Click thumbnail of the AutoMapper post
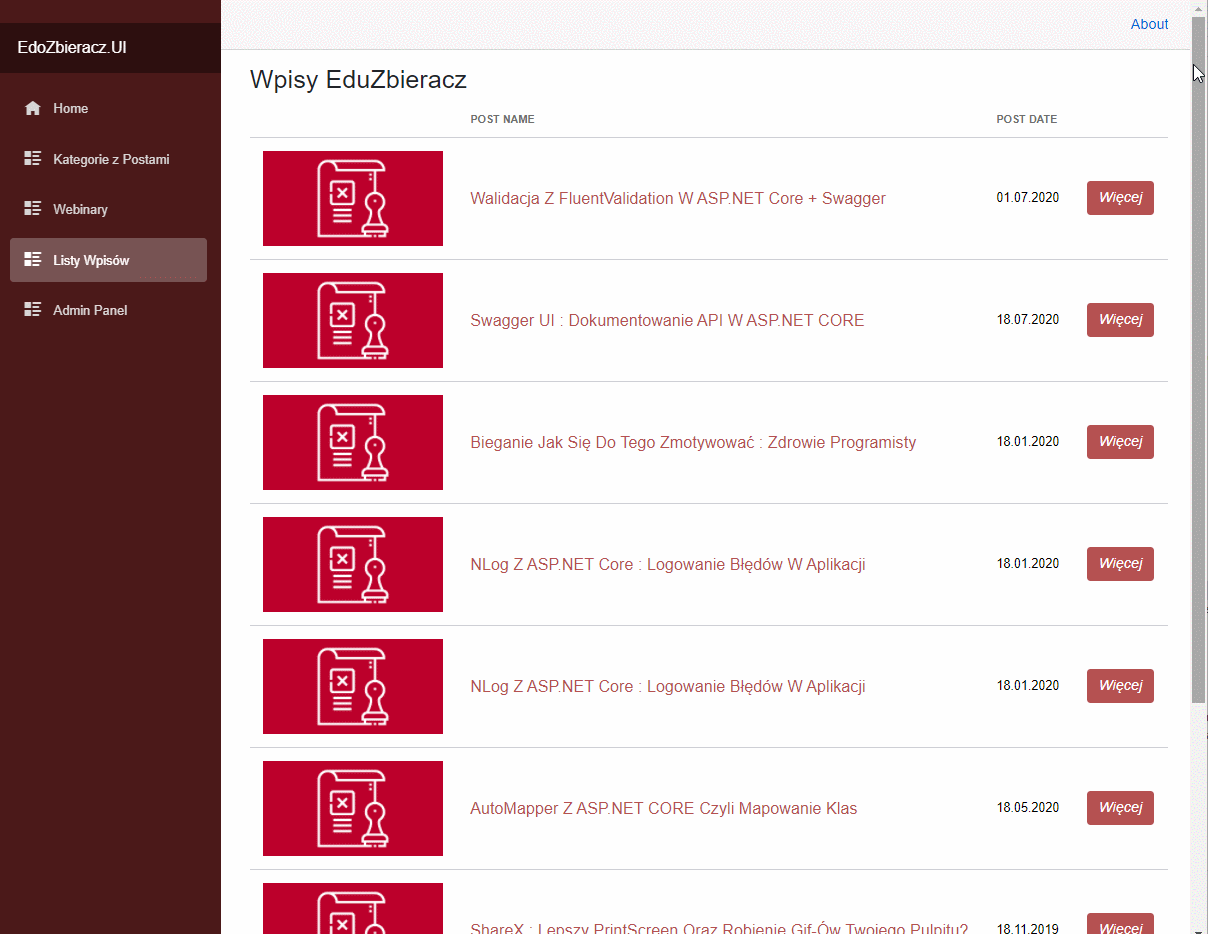This screenshot has width=1208, height=934. [x=353, y=808]
